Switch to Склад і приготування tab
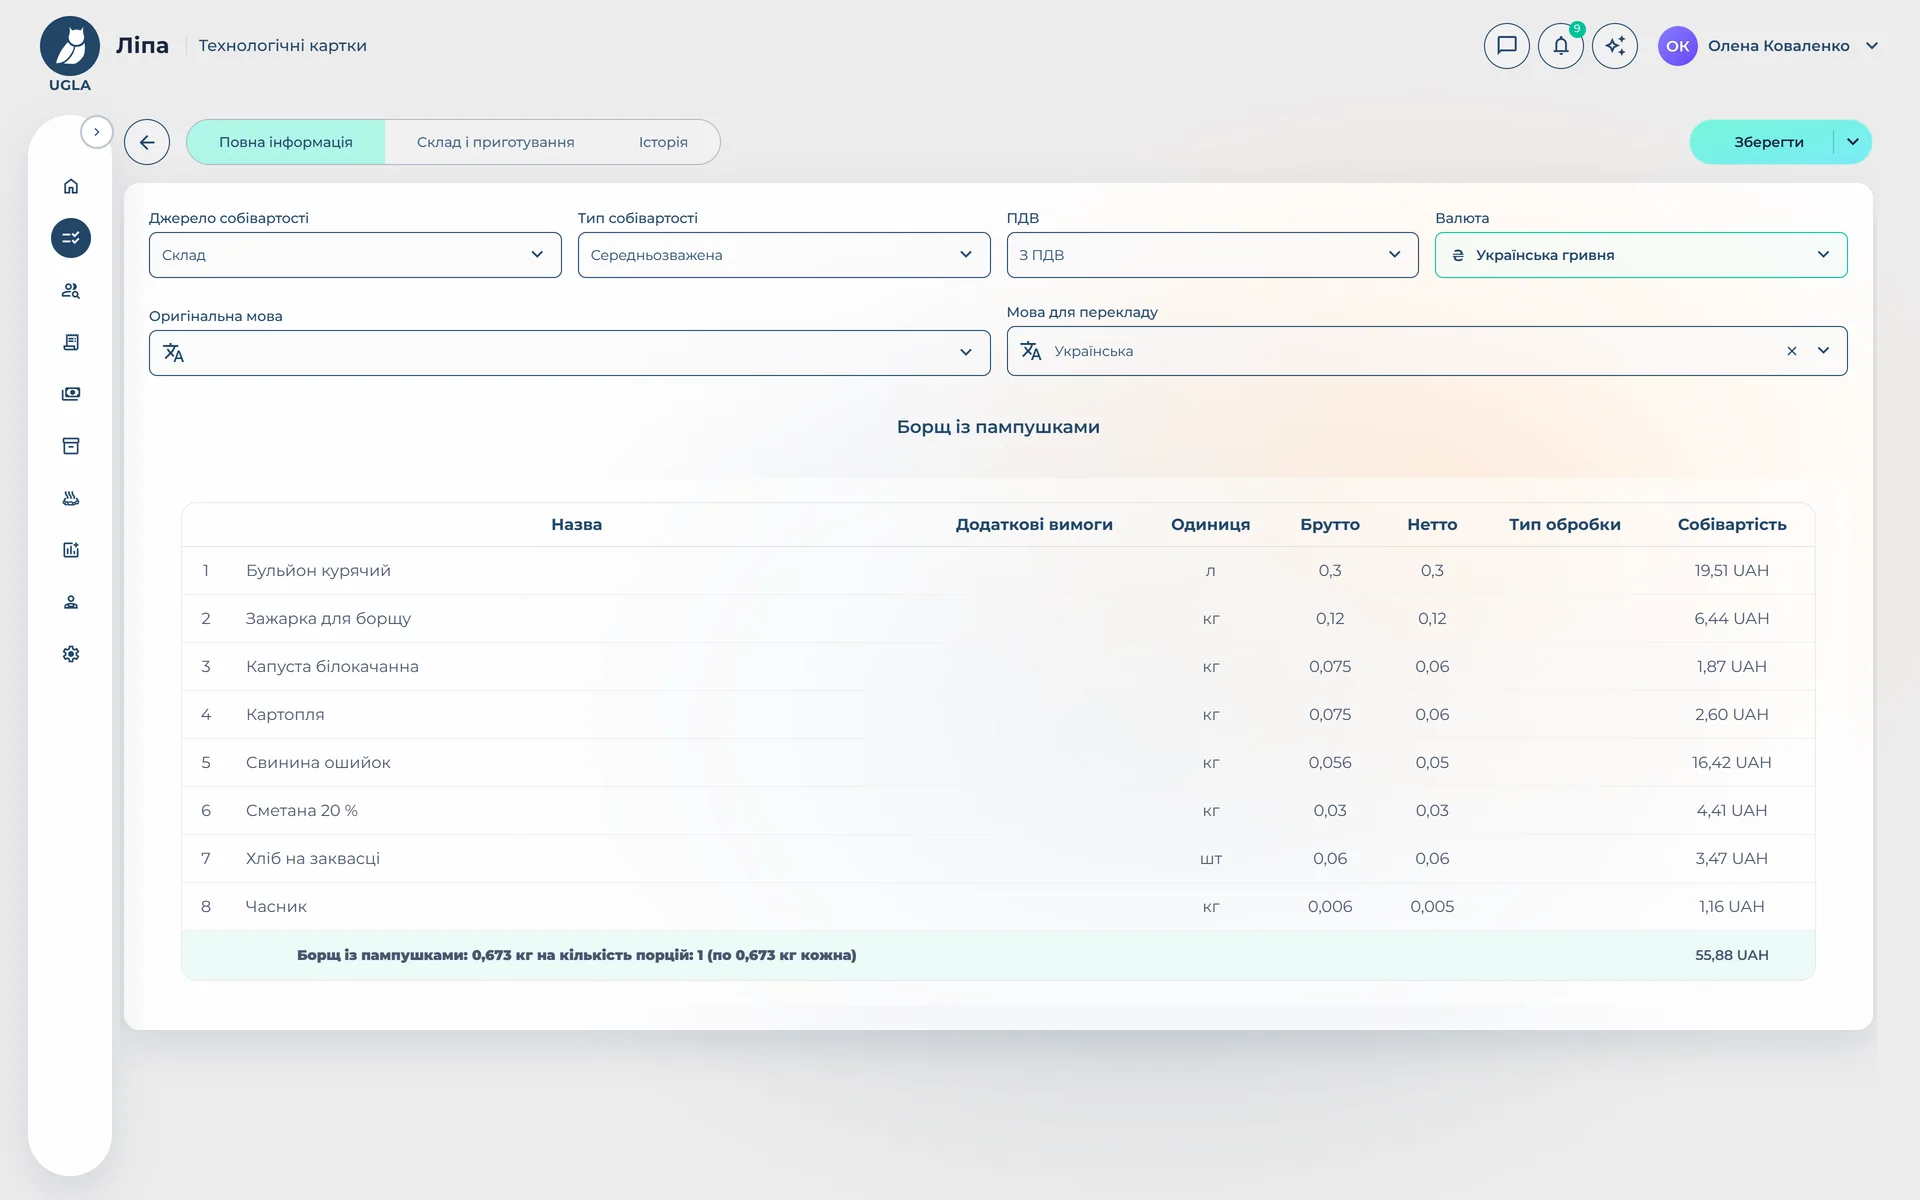The image size is (1920, 1200). pyautogui.click(x=496, y=142)
